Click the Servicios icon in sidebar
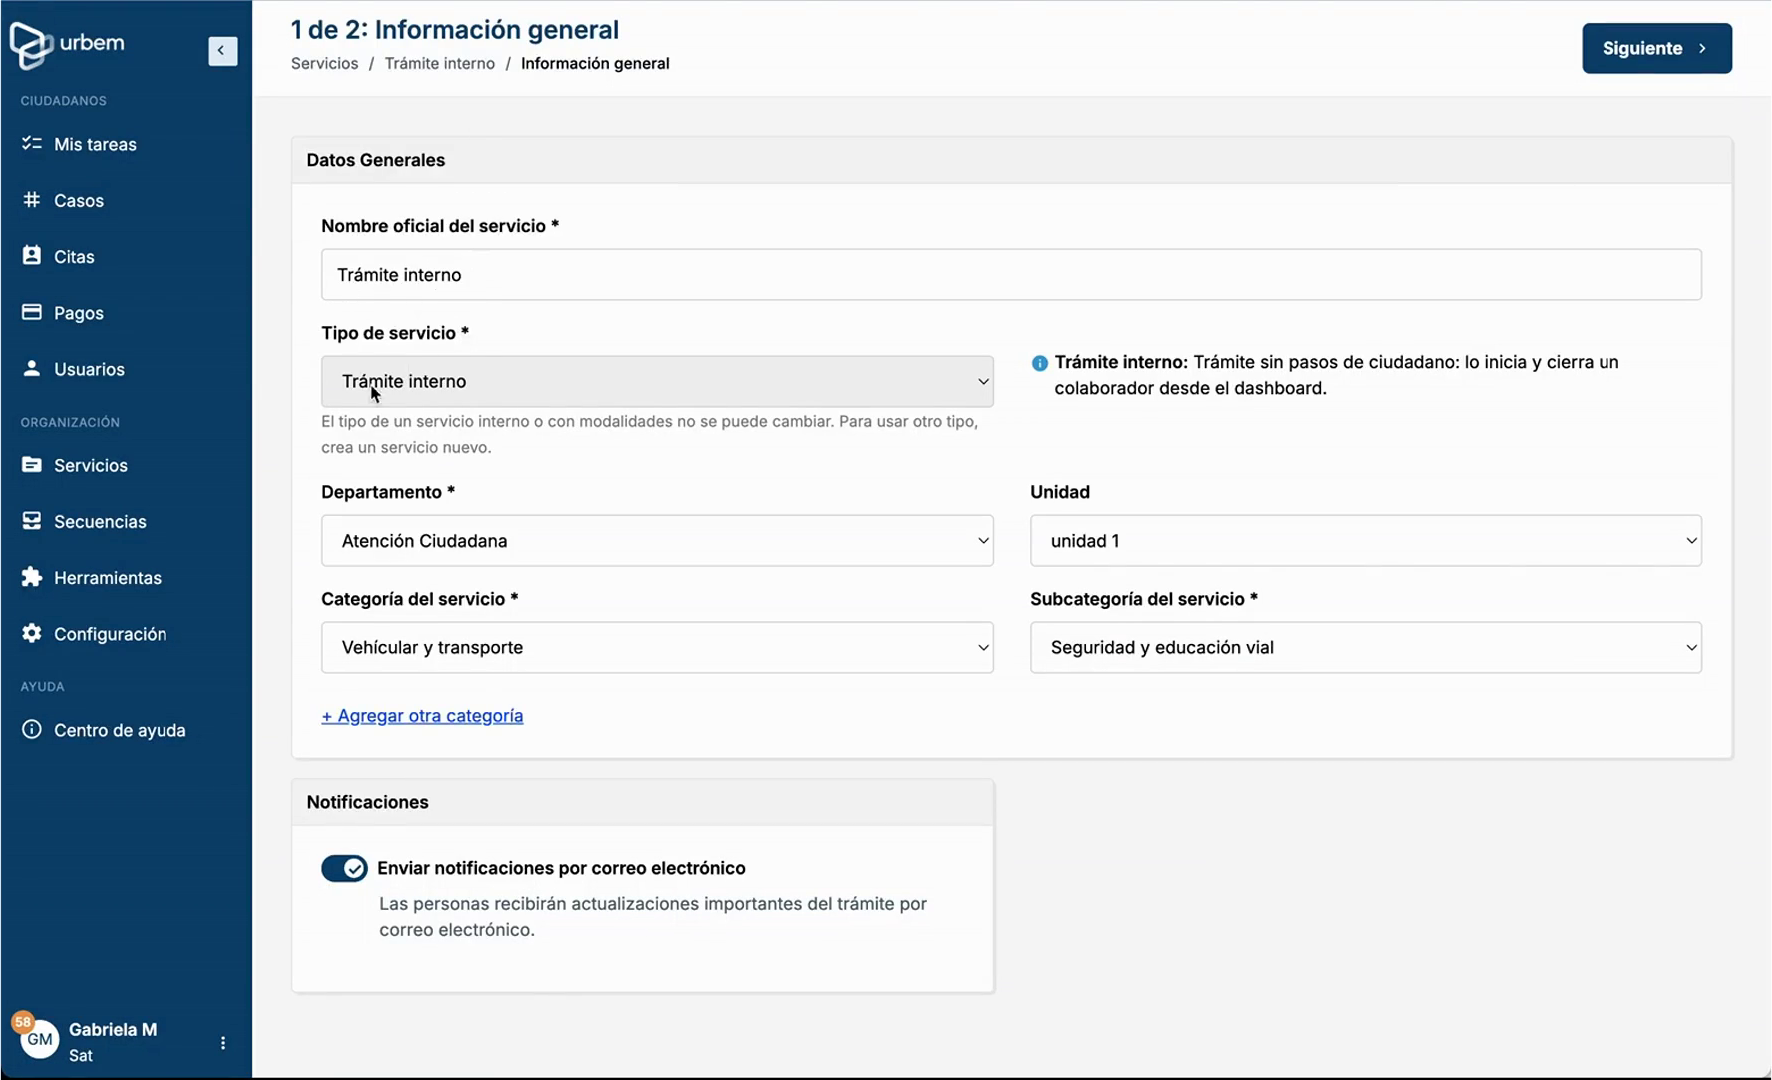 point(32,465)
